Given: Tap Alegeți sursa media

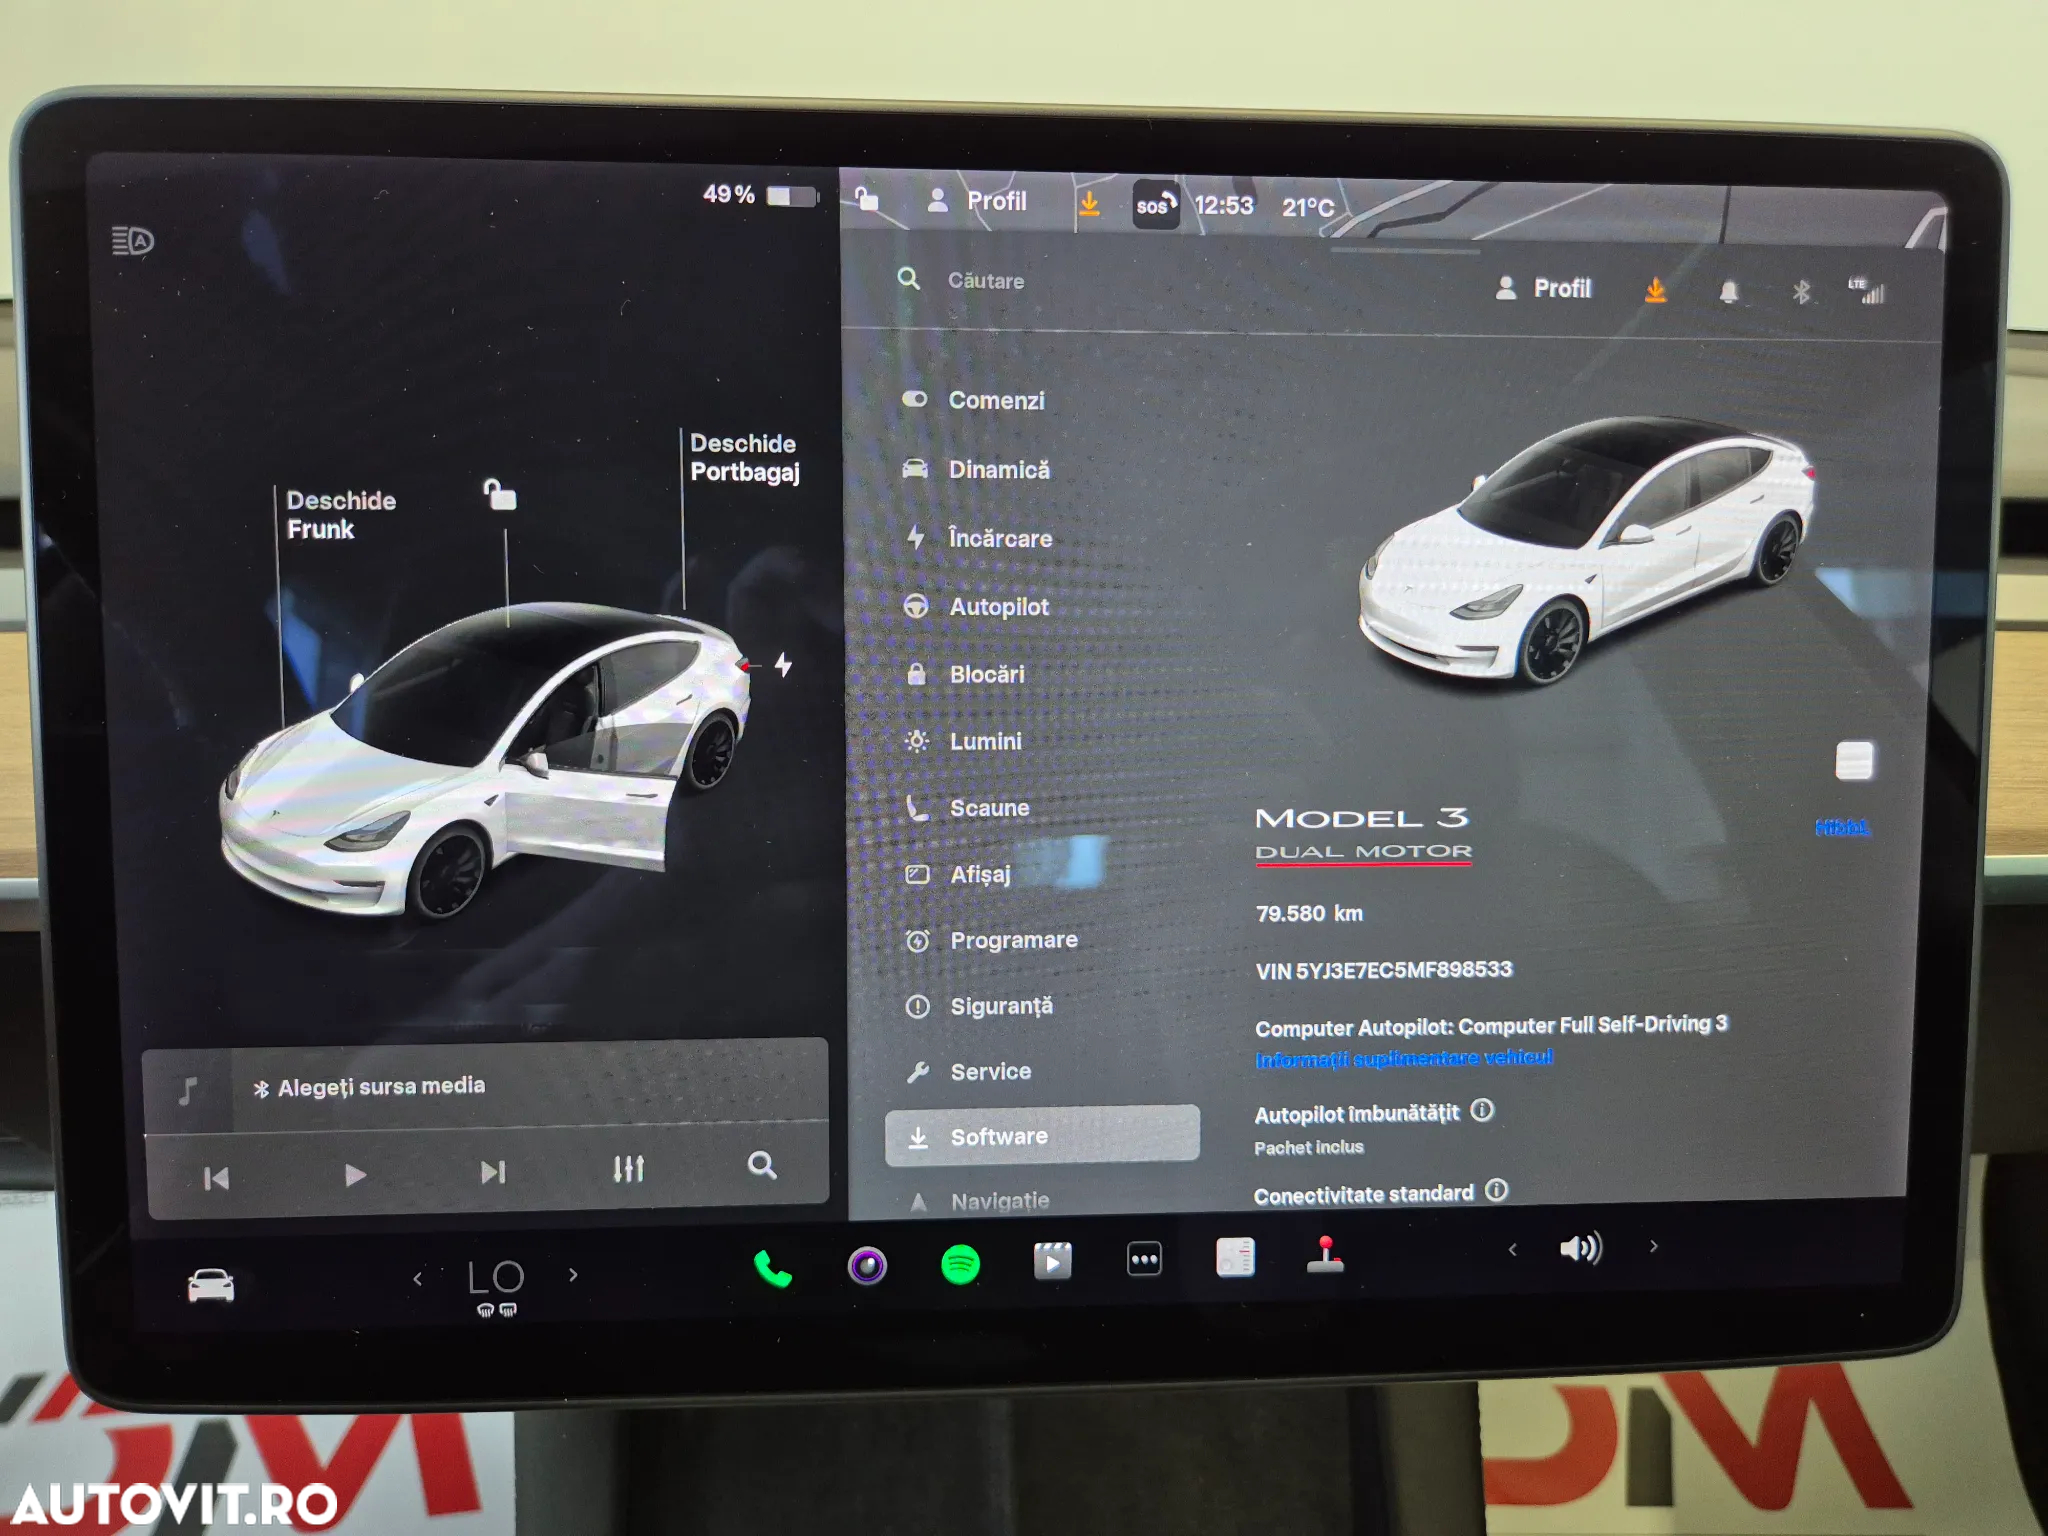Looking at the screenshot, I should tap(369, 1087).
